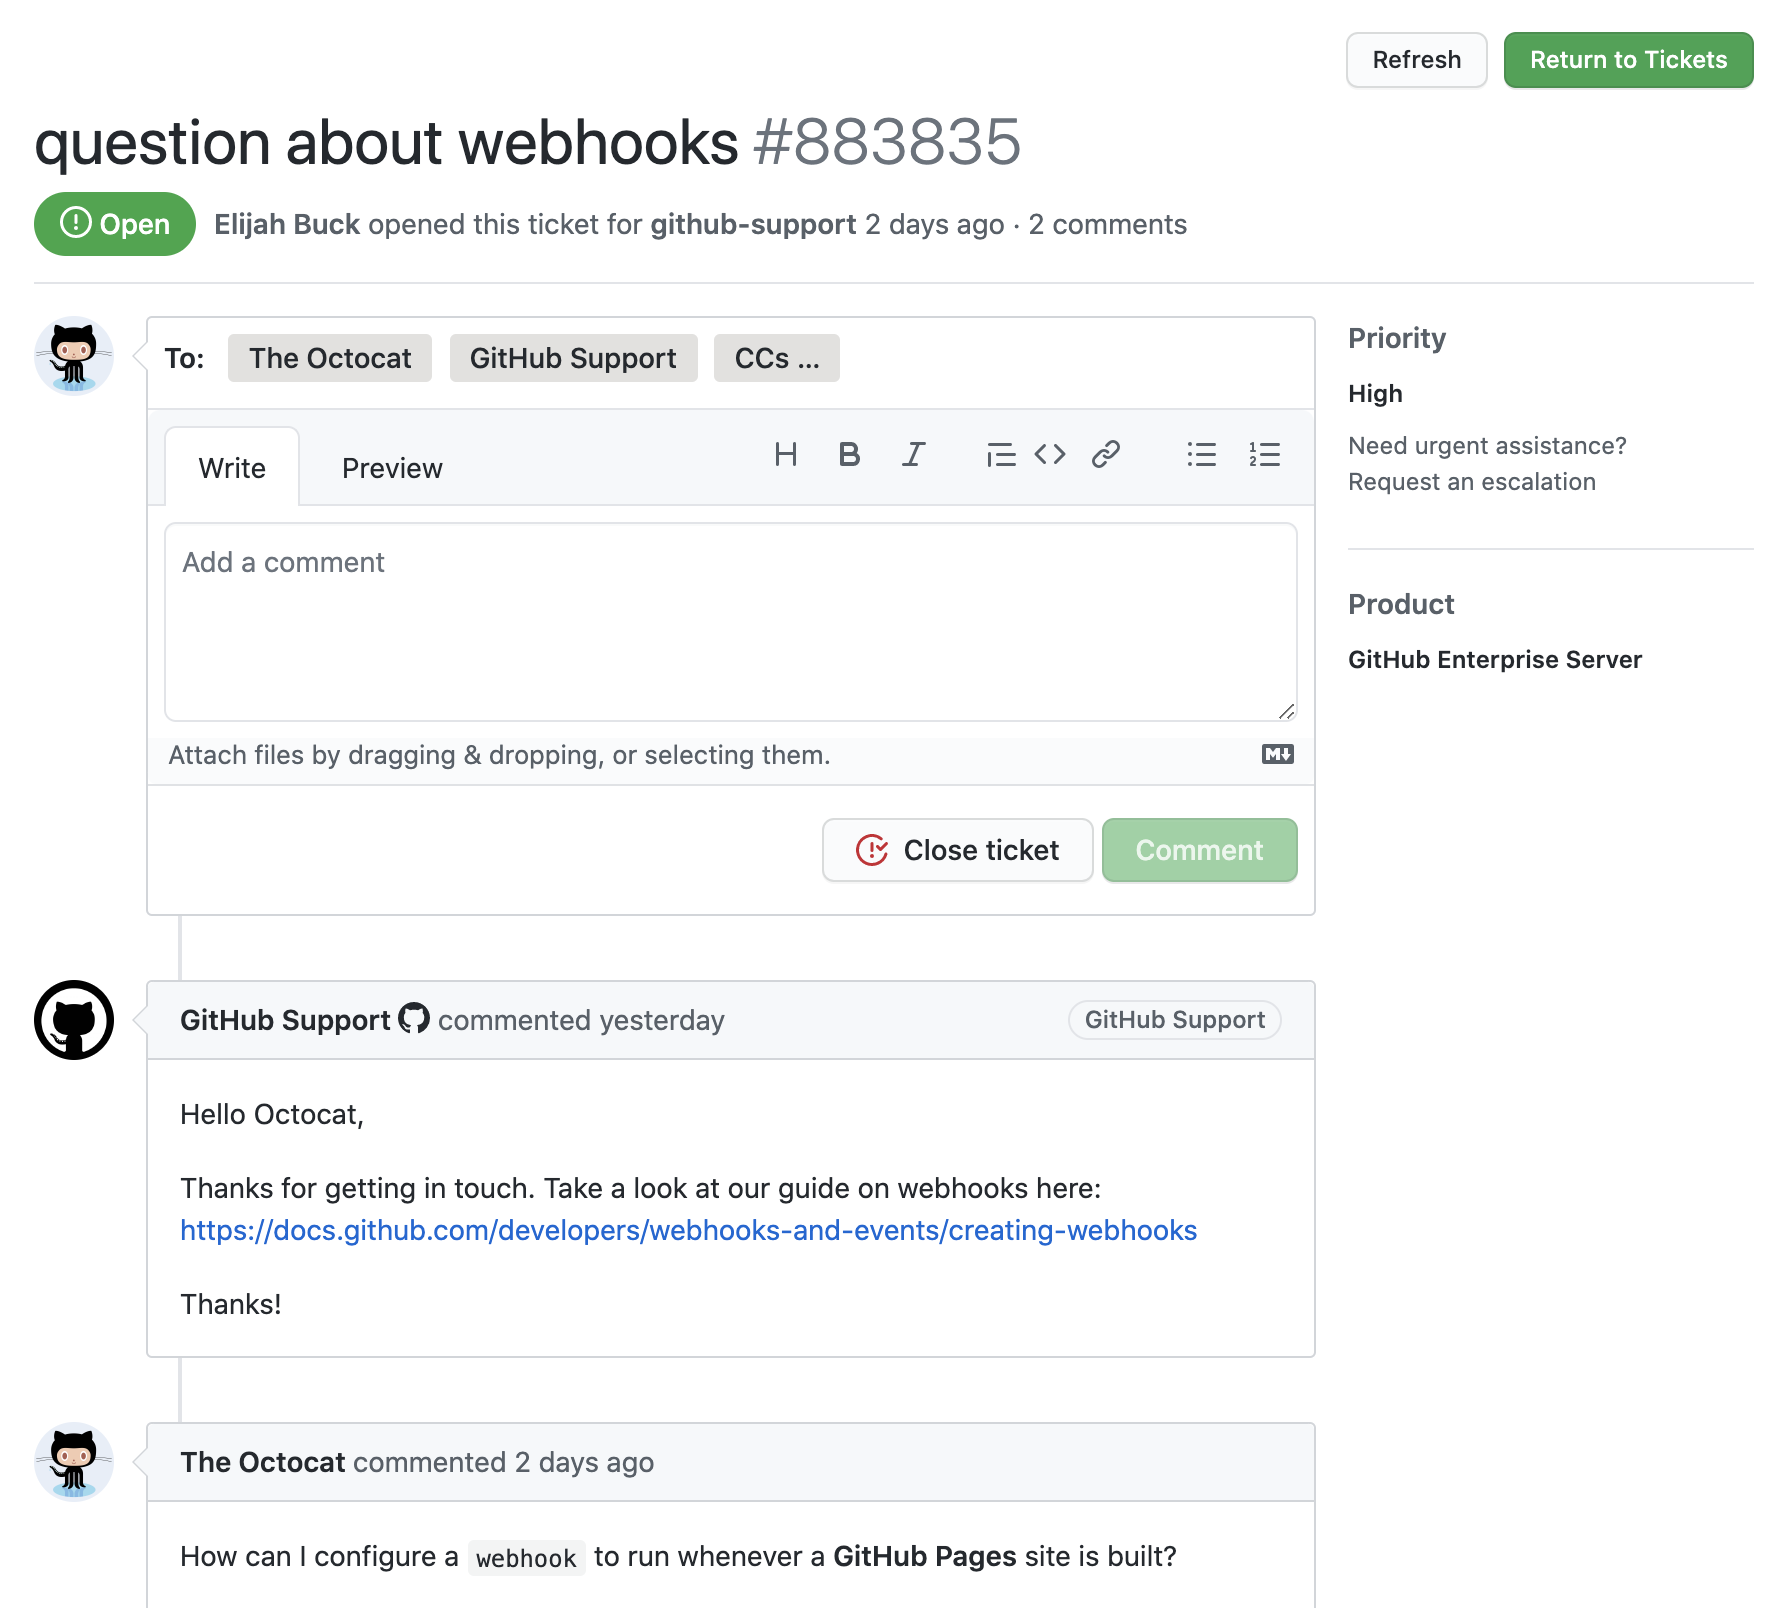
Task: Click the High priority value
Action: [x=1375, y=393]
